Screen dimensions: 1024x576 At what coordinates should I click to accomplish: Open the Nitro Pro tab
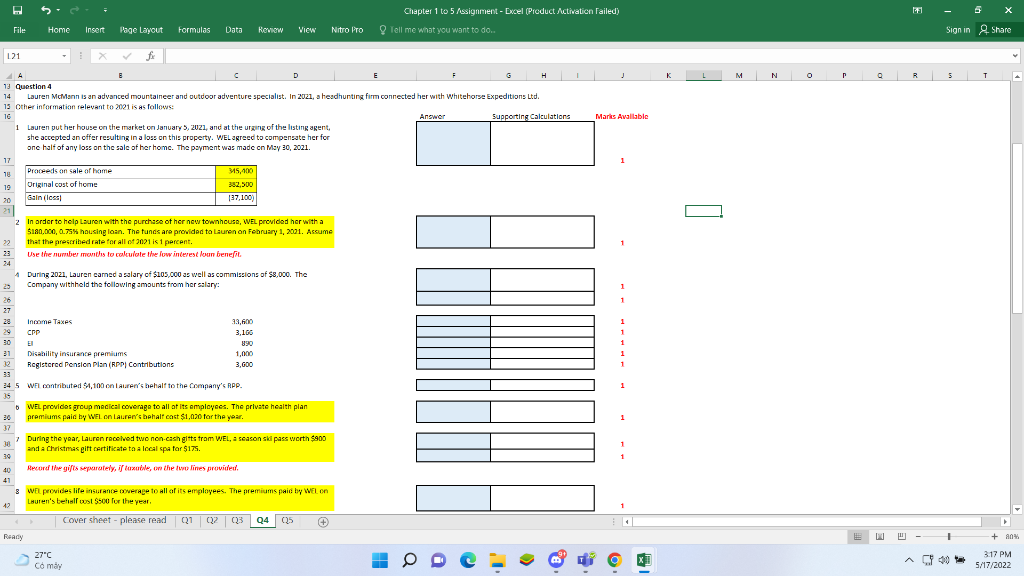tap(347, 30)
